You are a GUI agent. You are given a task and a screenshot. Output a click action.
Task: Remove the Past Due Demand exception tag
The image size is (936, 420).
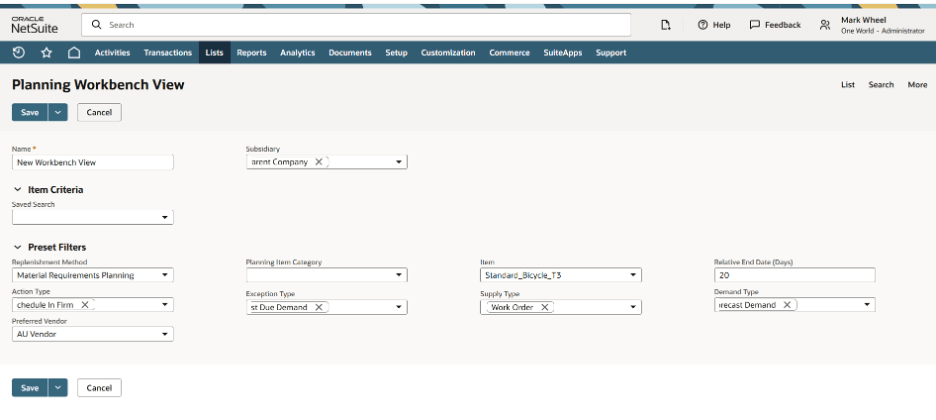coord(319,307)
